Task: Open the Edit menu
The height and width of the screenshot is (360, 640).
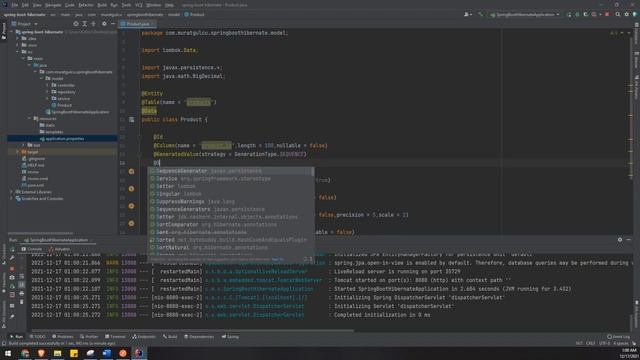Action: (25, 5)
